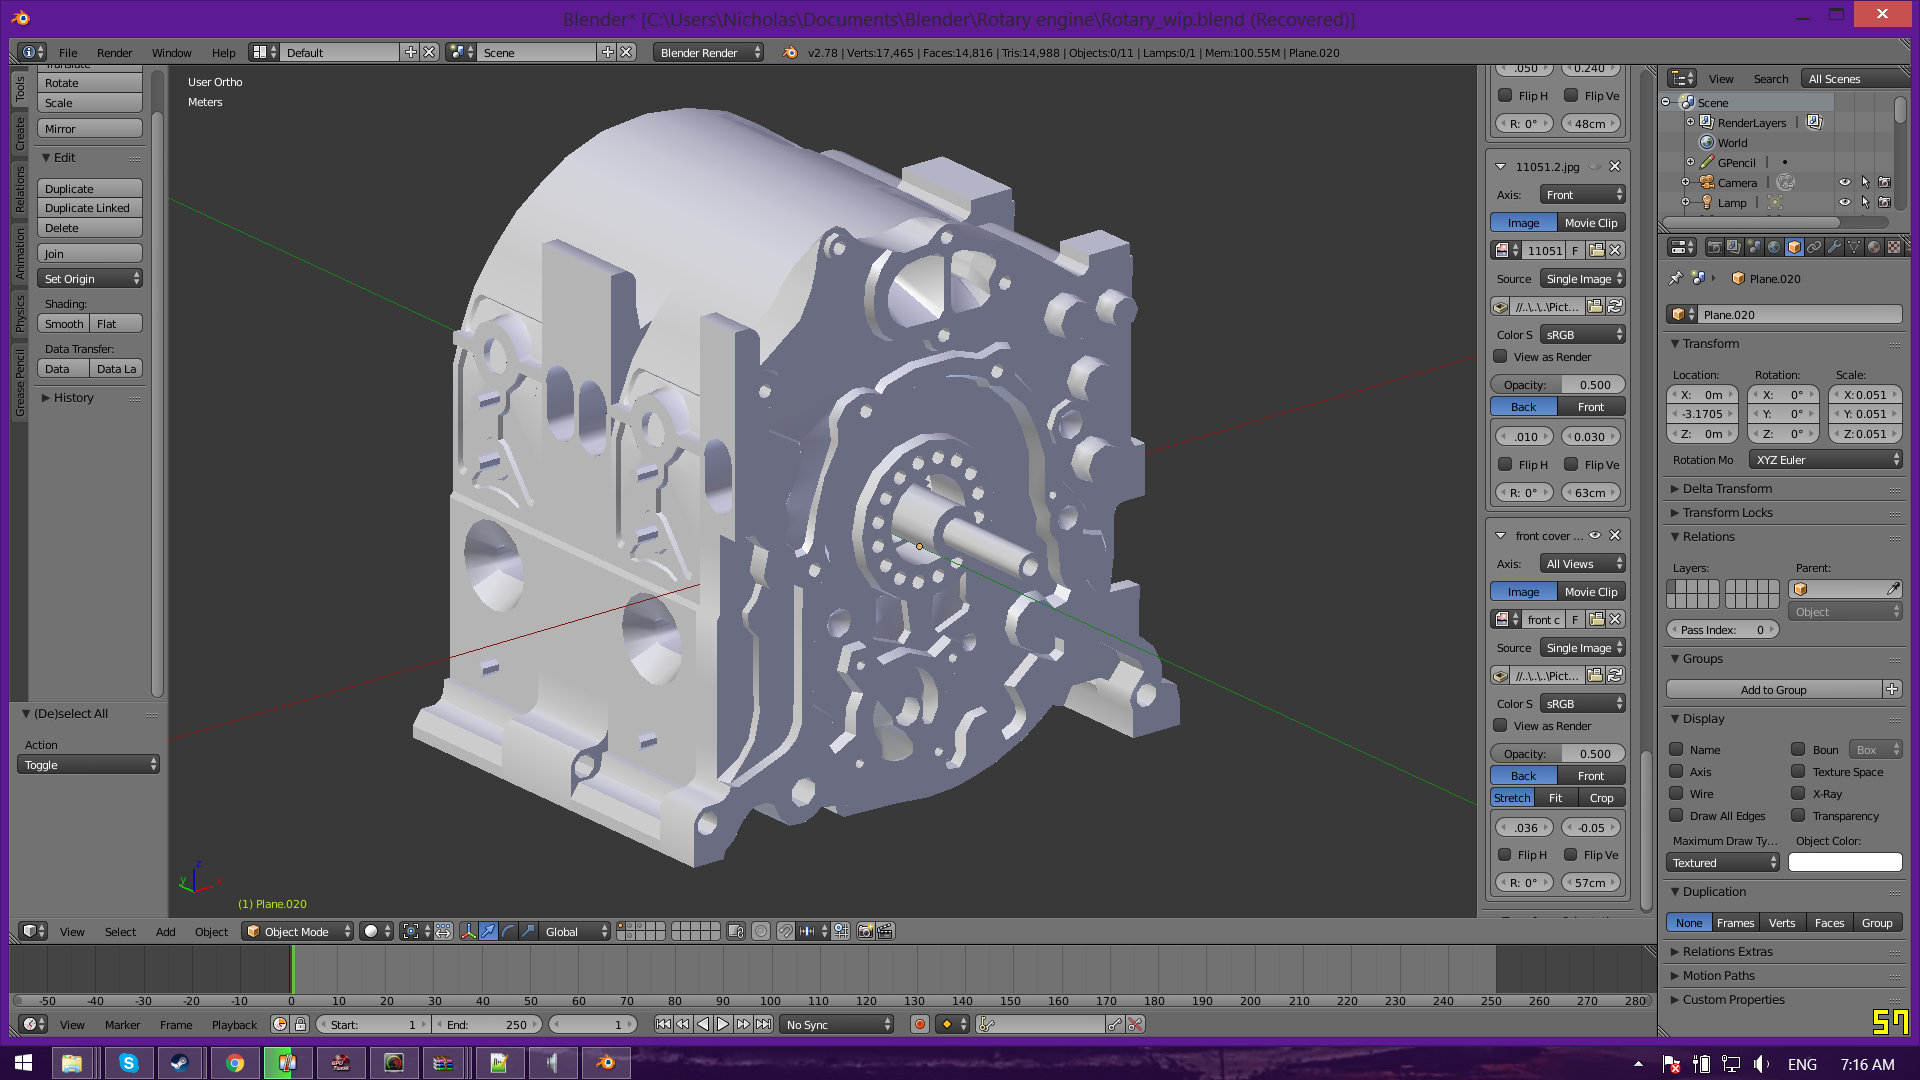1920x1080 pixels.
Task: Switch Duplication to the Verts tab
Action: point(1781,923)
